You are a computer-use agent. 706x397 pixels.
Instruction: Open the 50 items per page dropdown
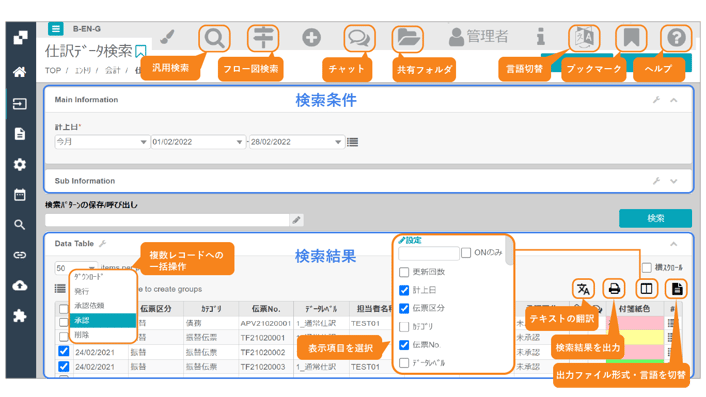pyautogui.click(x=76, y=268)
